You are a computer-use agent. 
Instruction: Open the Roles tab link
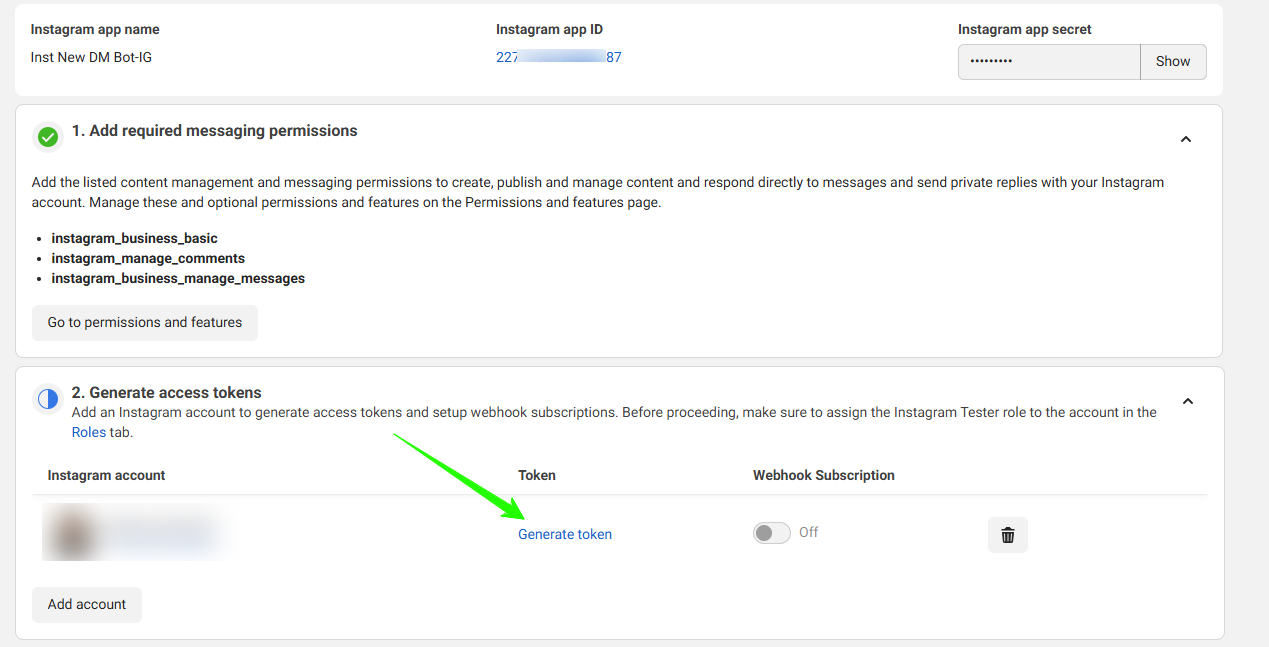[x=89, y=432]
